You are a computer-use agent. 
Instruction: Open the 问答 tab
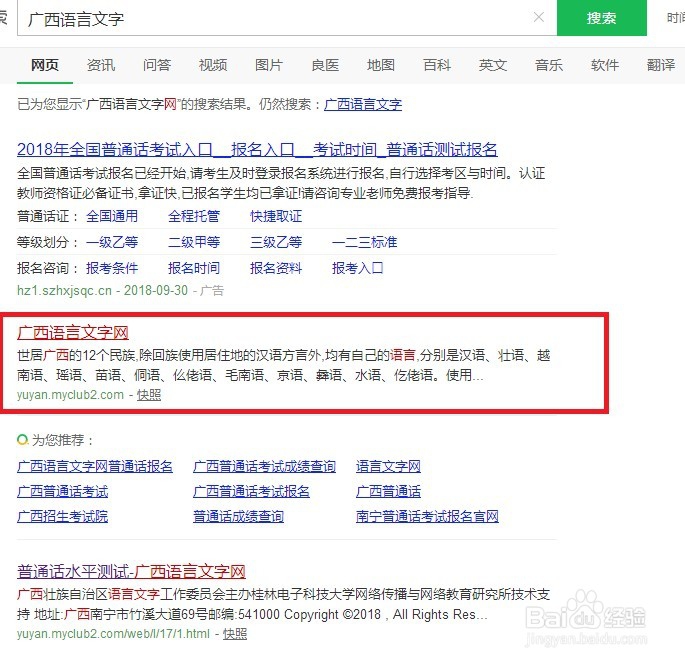pyautogui.click(x=157, y=65)
